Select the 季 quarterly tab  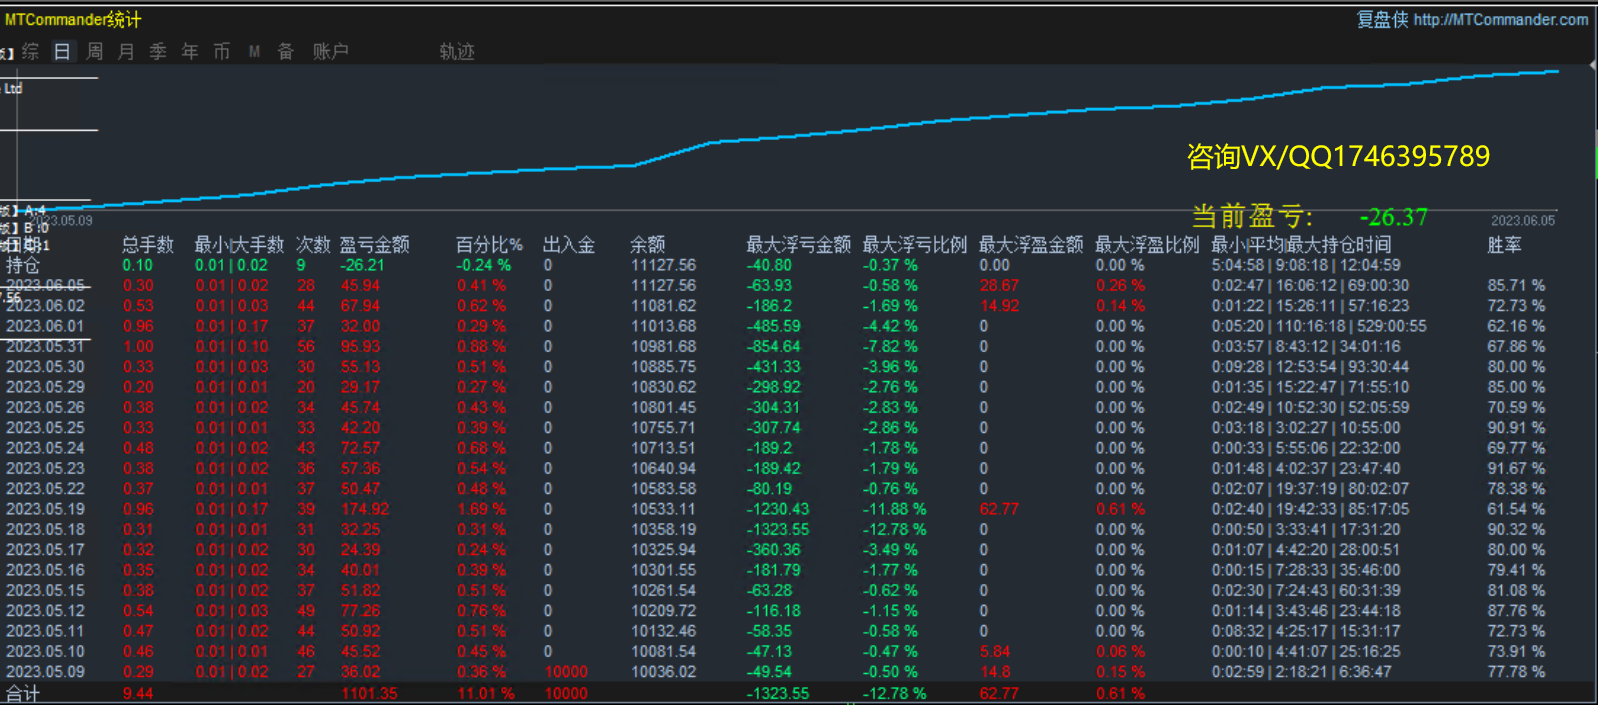click(158, 52)
